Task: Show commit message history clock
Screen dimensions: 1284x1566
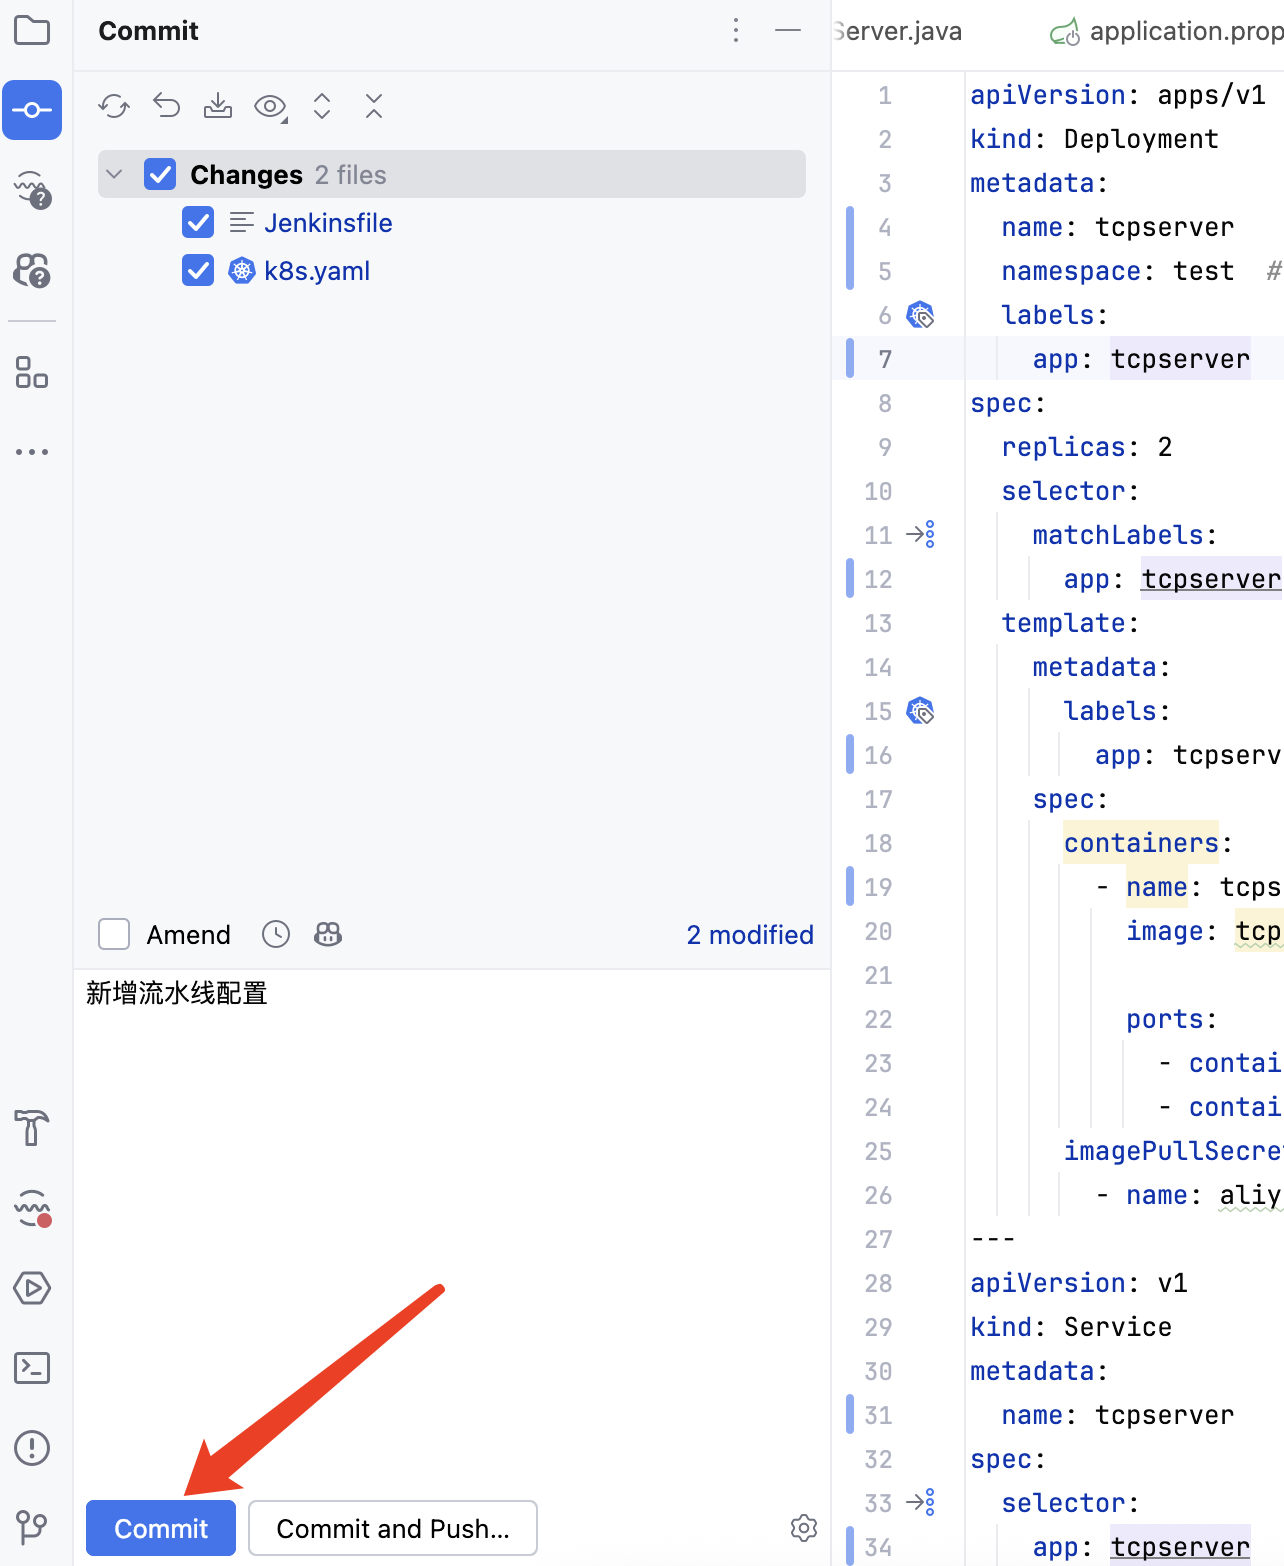Action: pyautogui.click(x=276, y=934)
